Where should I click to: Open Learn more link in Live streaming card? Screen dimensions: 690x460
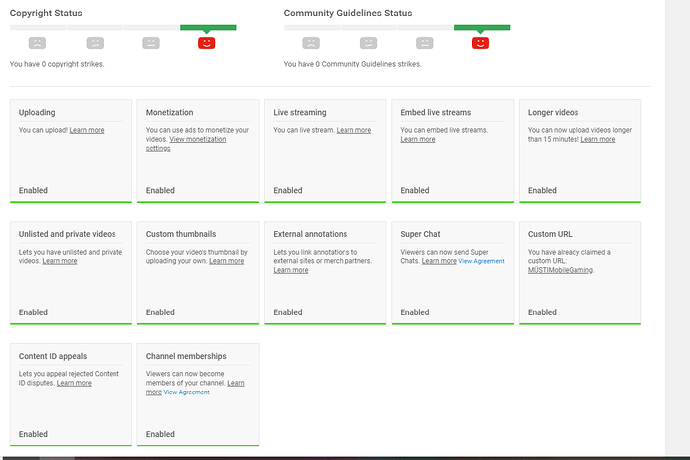click(x=354, y=130)
